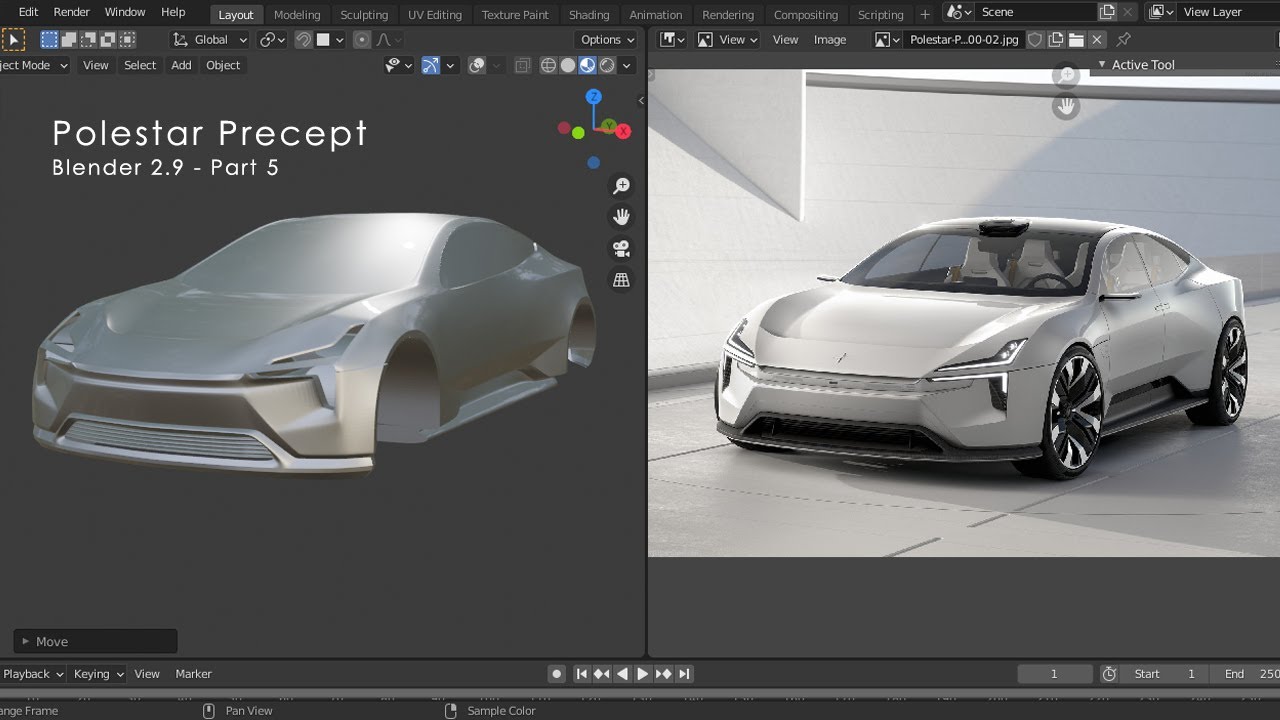Screen dimensions: 1280x720
Task: Choose the 'Set new selection' mode icon
Action: 49,40
